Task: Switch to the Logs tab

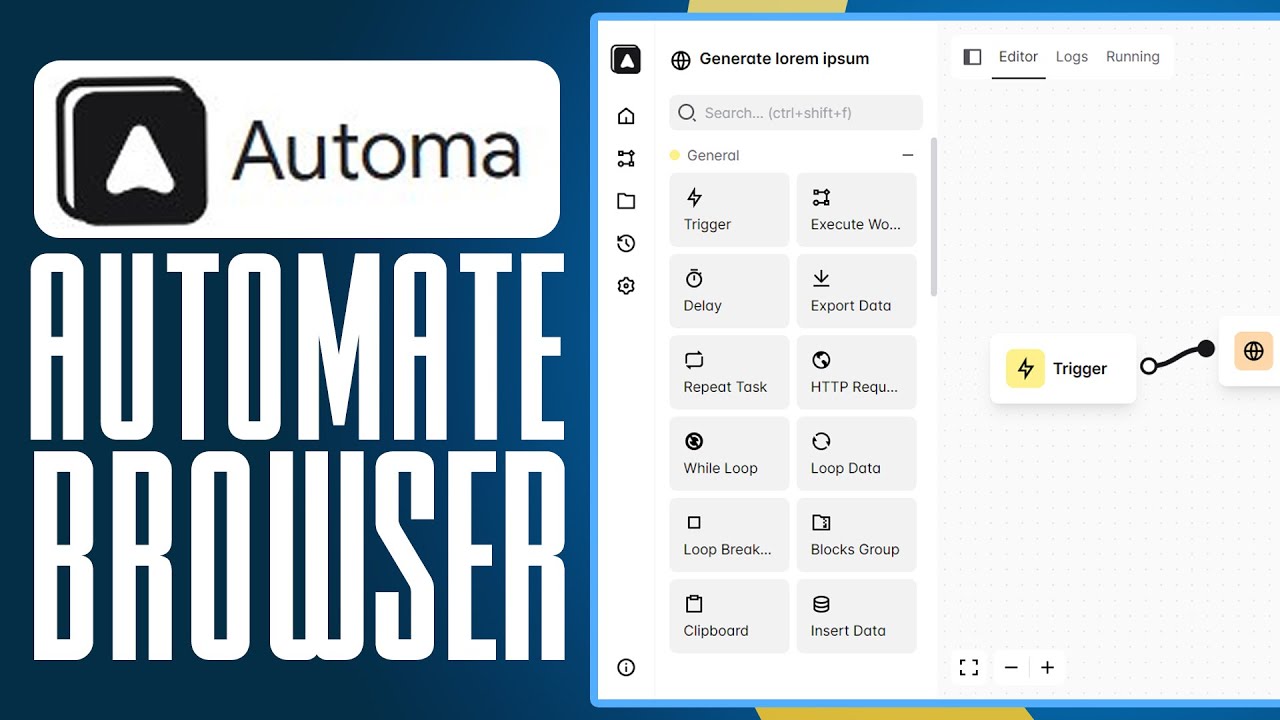Action: click(1071, 57)
